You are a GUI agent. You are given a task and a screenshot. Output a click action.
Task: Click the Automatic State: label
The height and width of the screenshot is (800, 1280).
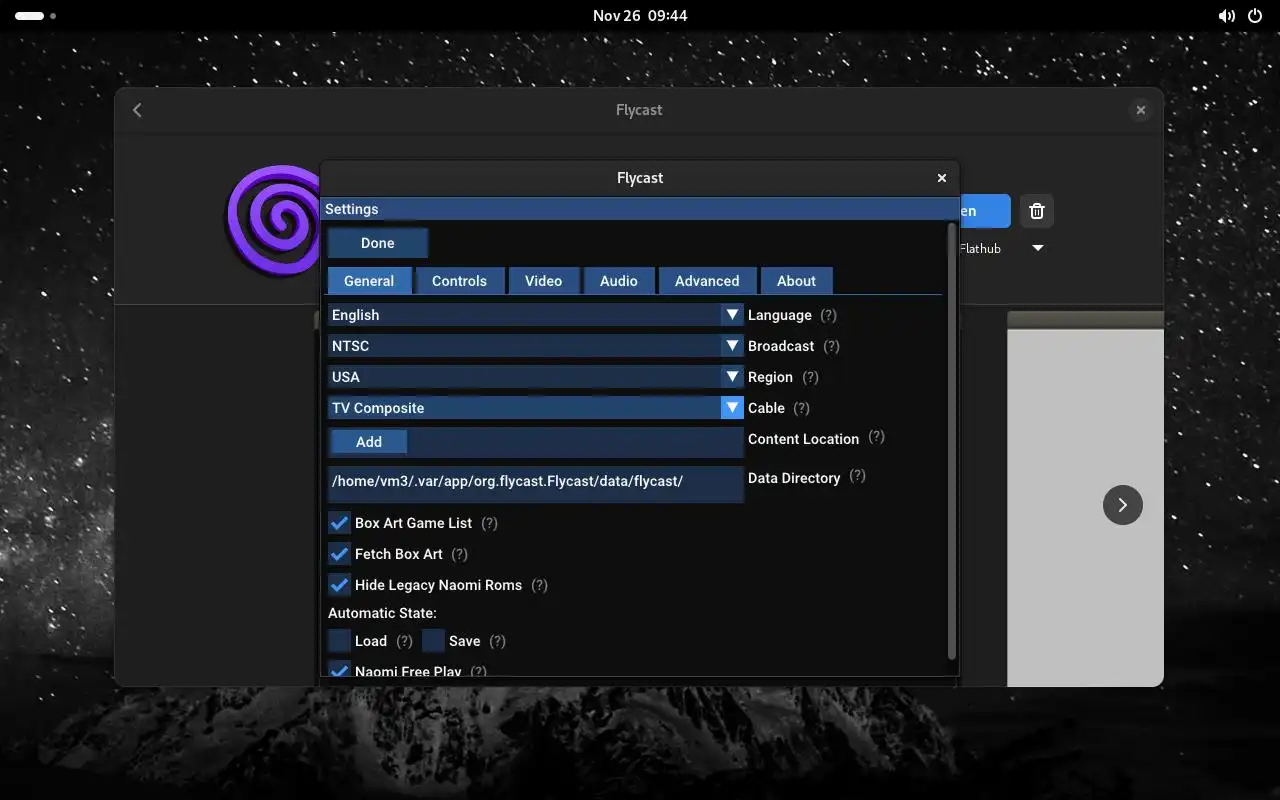click(x=382, y=613)
